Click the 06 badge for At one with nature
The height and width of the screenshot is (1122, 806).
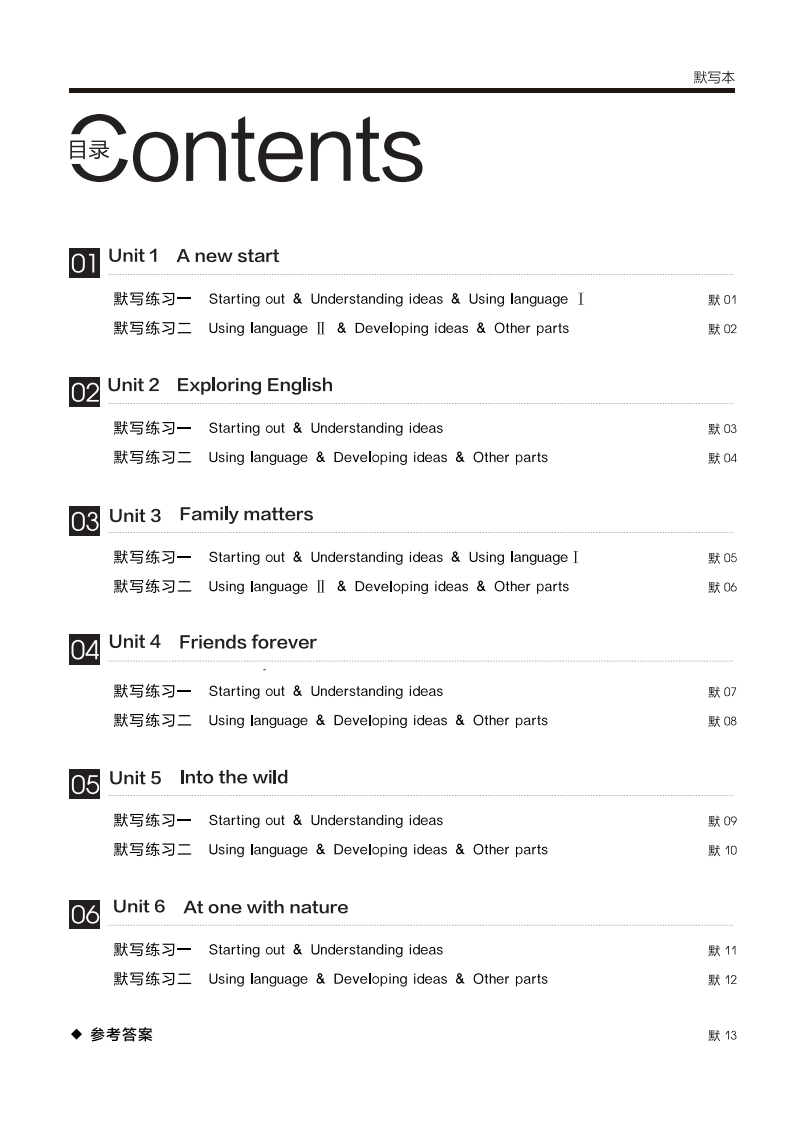click(x=84, y=914)
